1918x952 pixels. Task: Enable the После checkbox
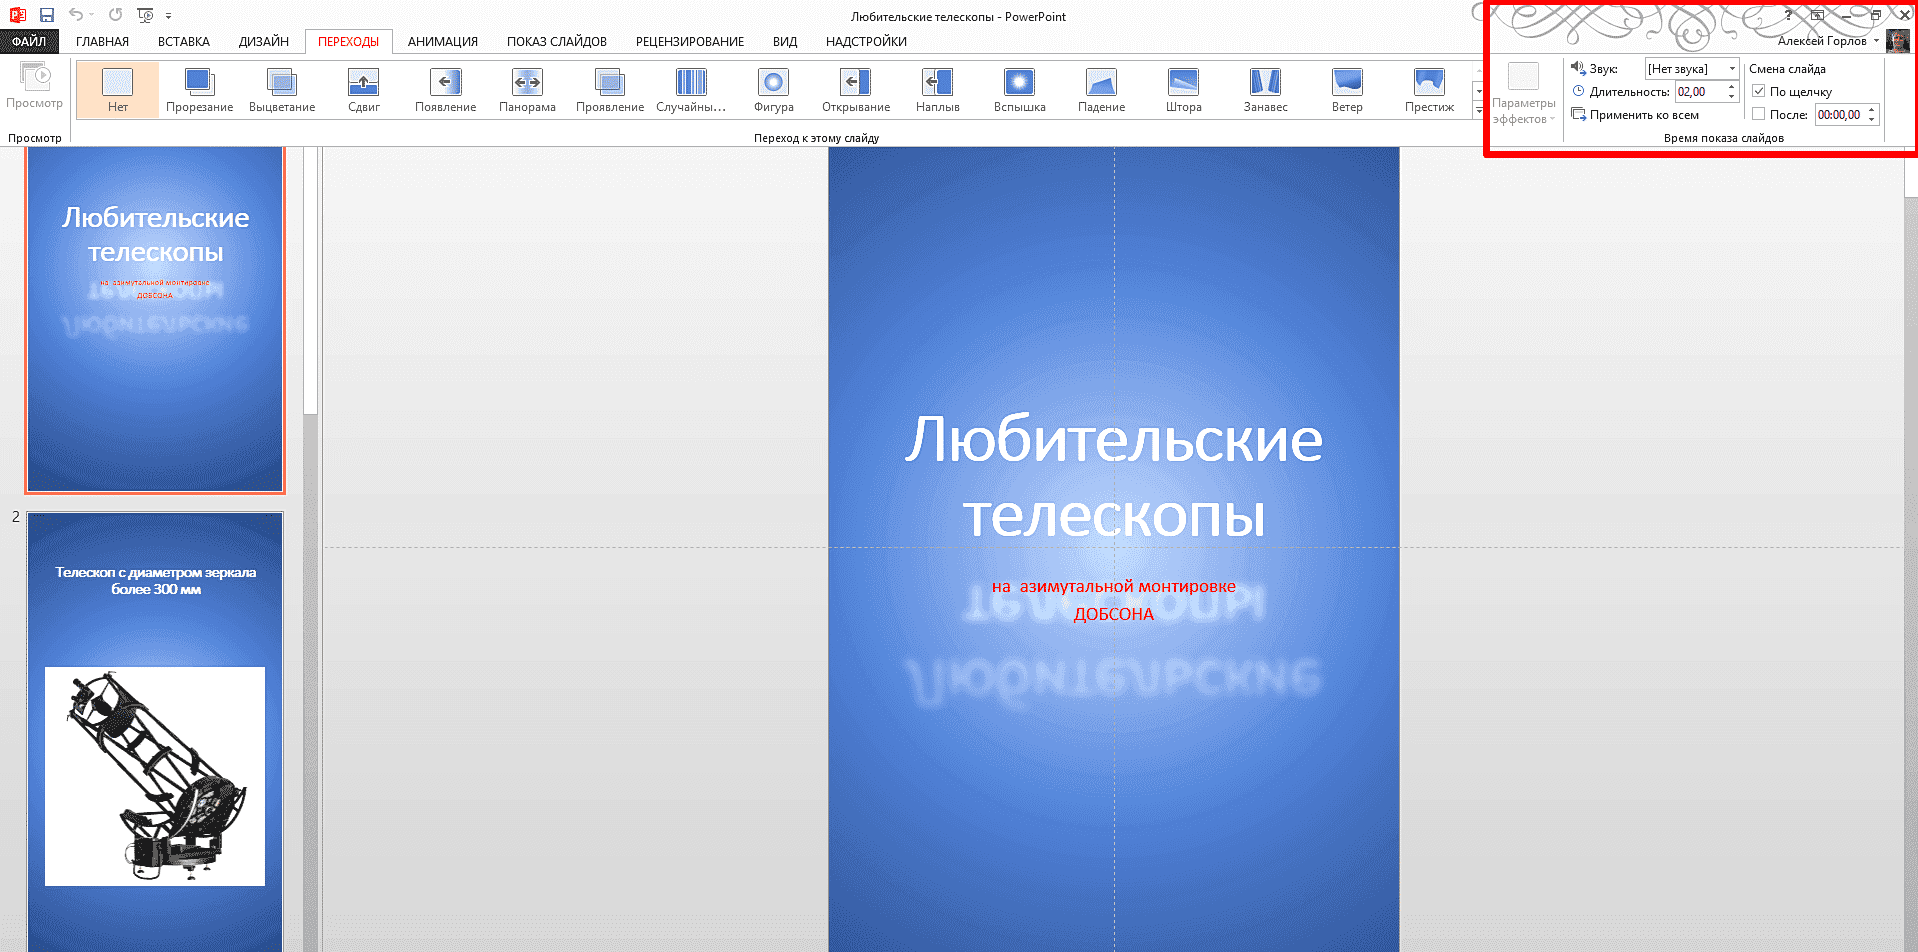(x=1758, y=114)
